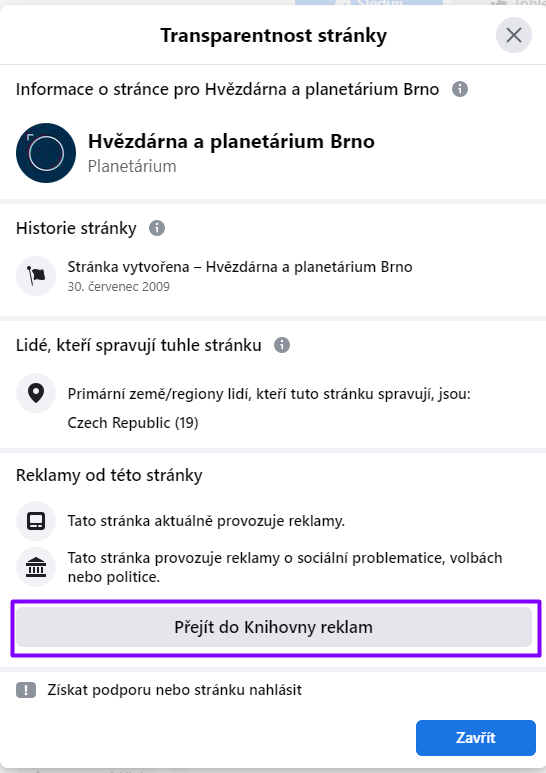Select Získat podporu nebo stránku nahlásit
This screenshot has height=773, width=546.
click(174, 690)
